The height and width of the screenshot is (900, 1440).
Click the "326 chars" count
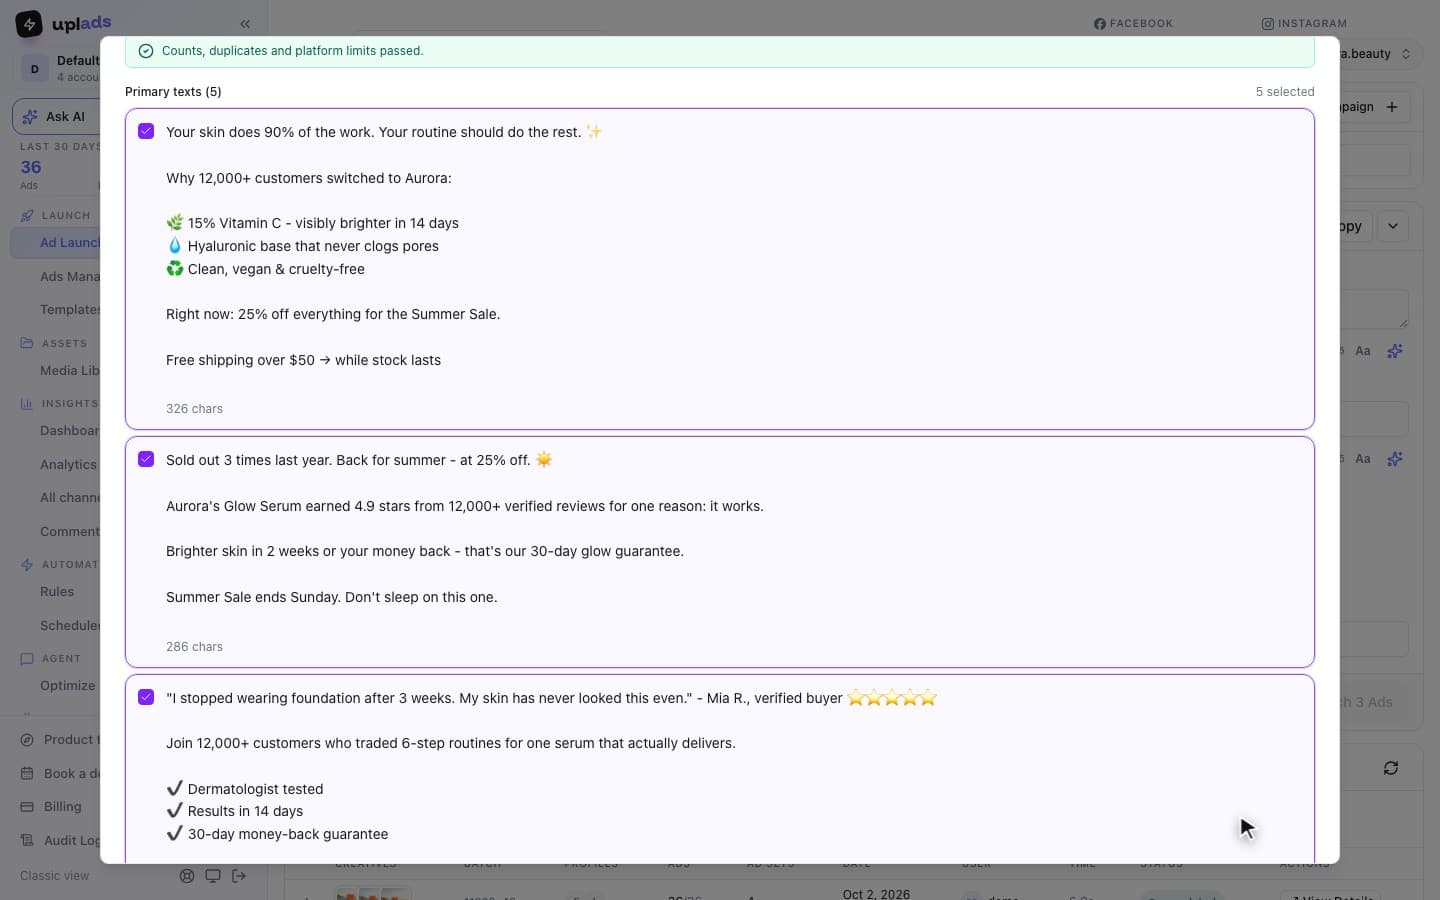pos(194,409)
